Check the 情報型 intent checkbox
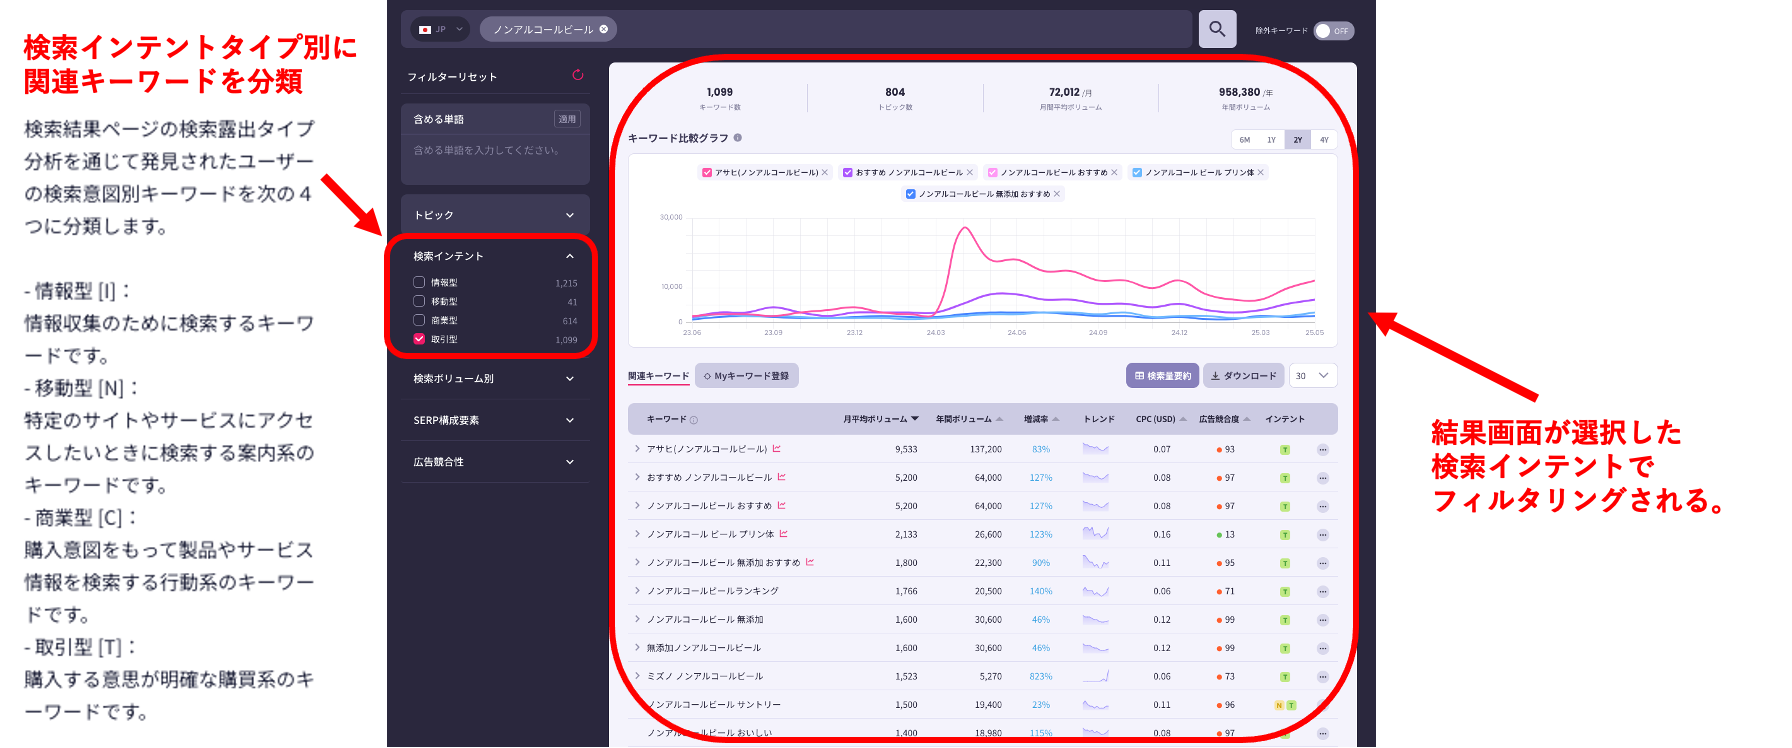 click(419, 282)
